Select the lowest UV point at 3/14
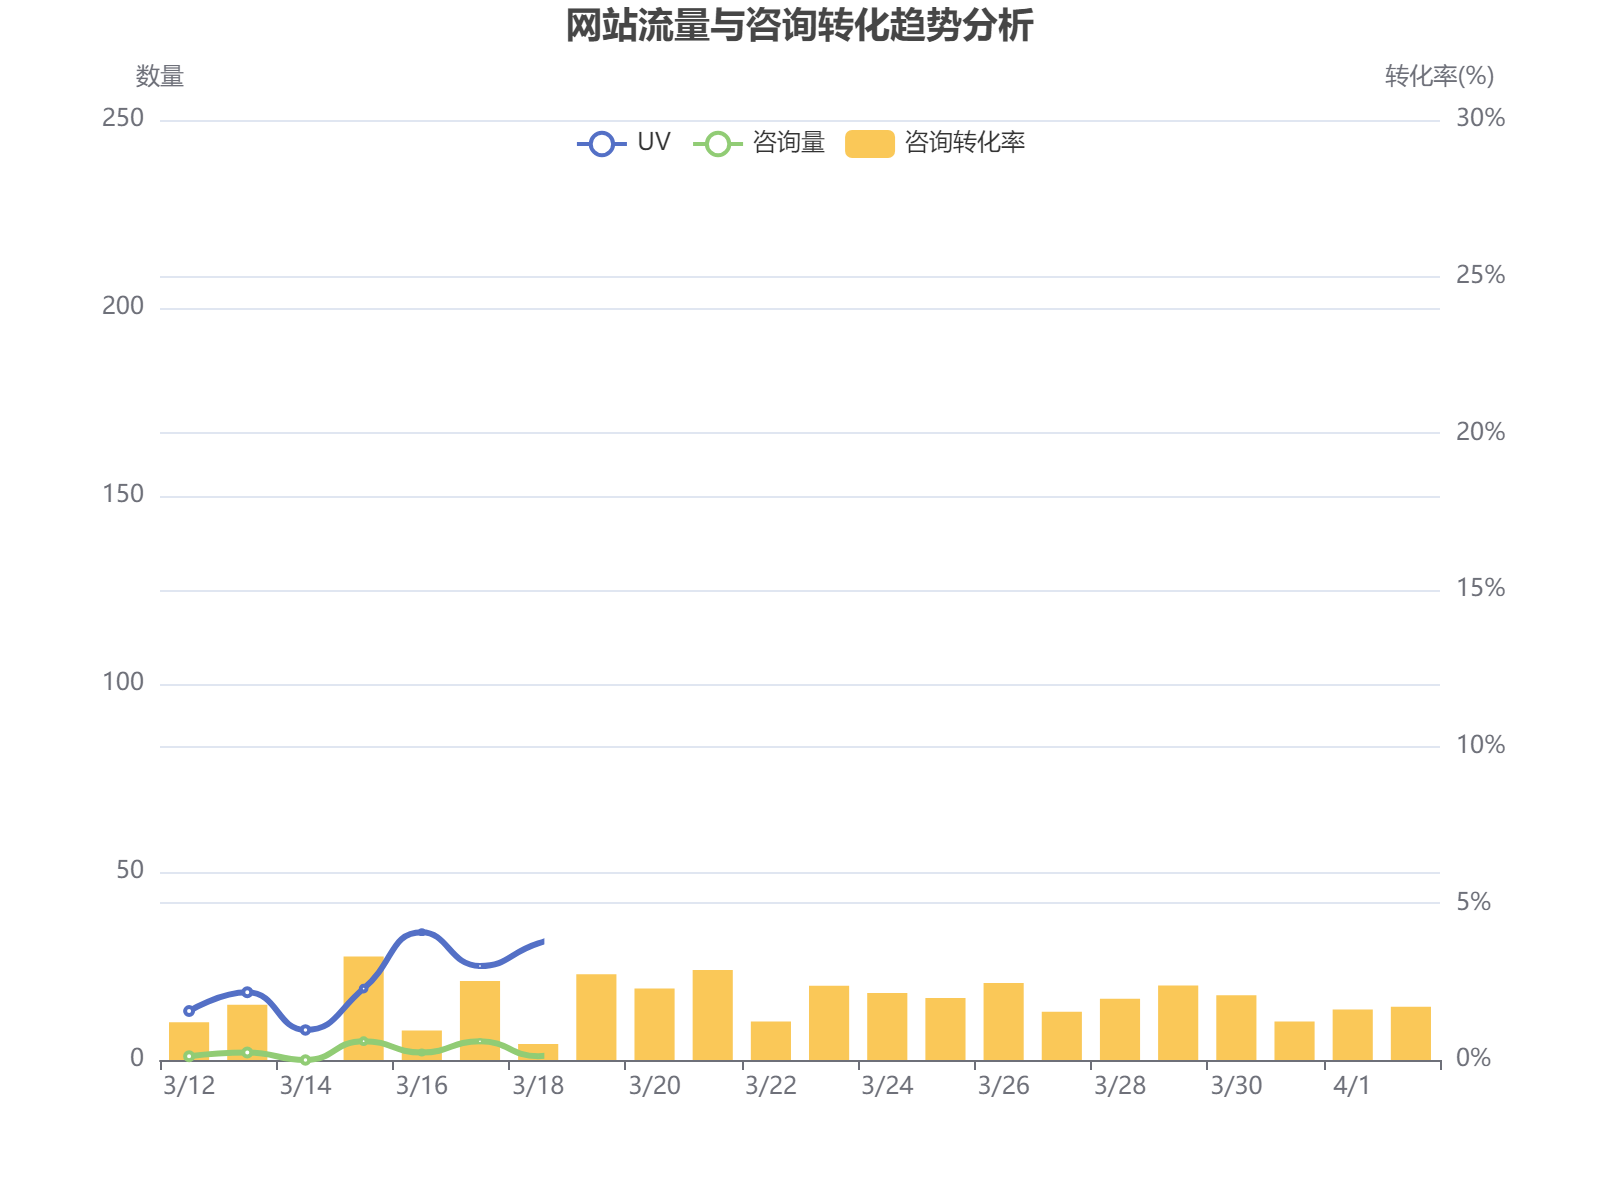The width and height of the screenshot is (1600, 1200). (303, 1028)
